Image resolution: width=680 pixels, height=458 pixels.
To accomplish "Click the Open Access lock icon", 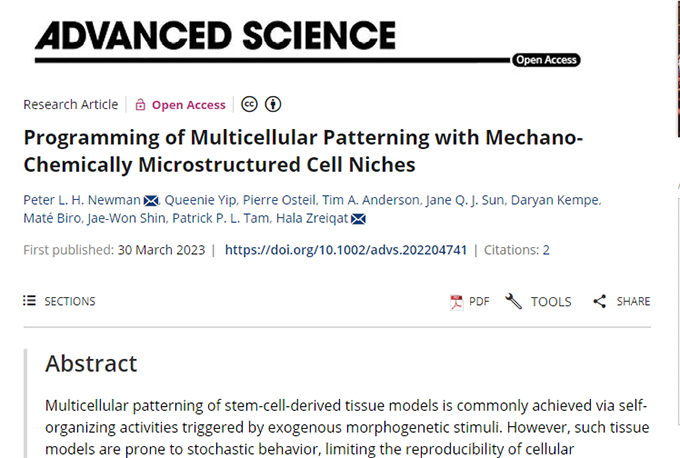I will pos(141,105).
